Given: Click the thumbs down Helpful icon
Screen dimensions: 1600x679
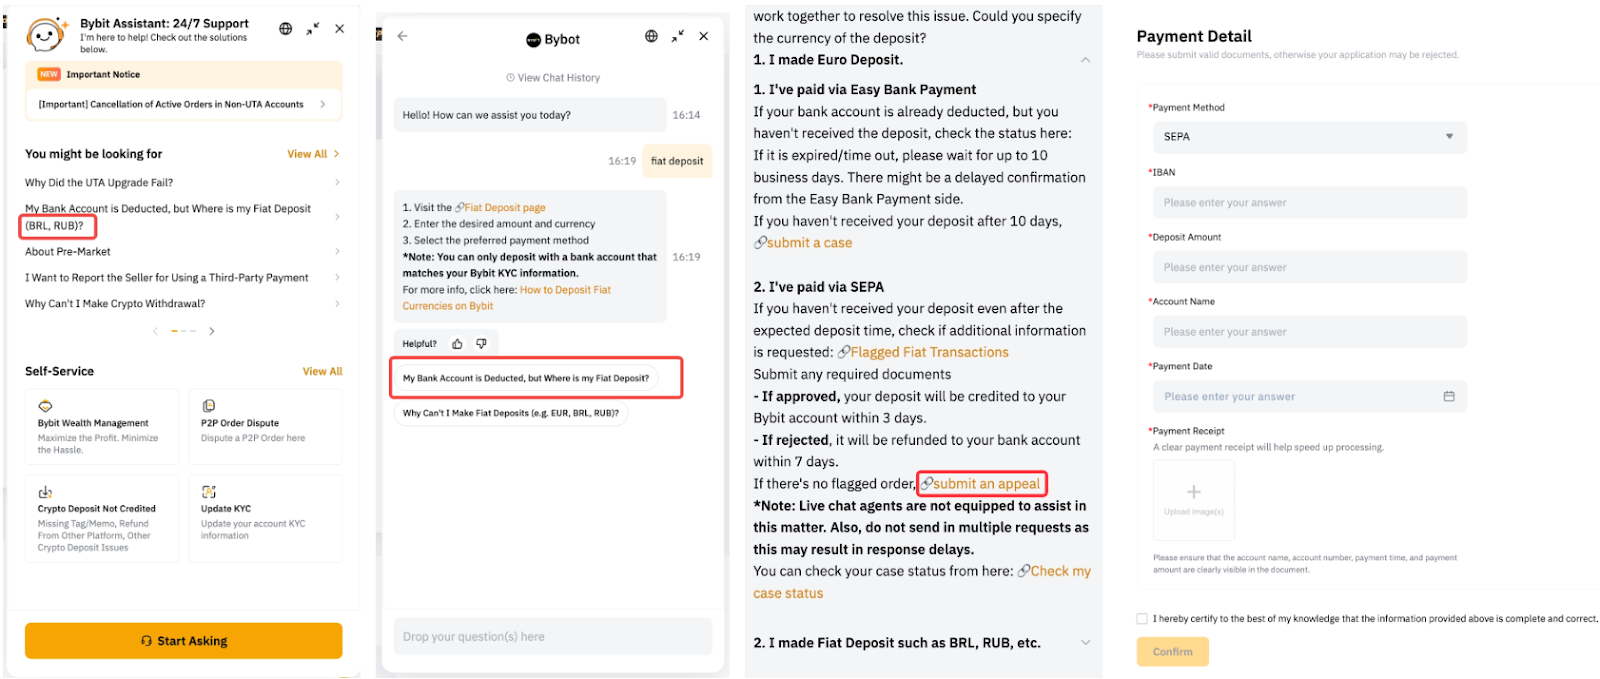Looking at the screenshot, I should 481,344.
